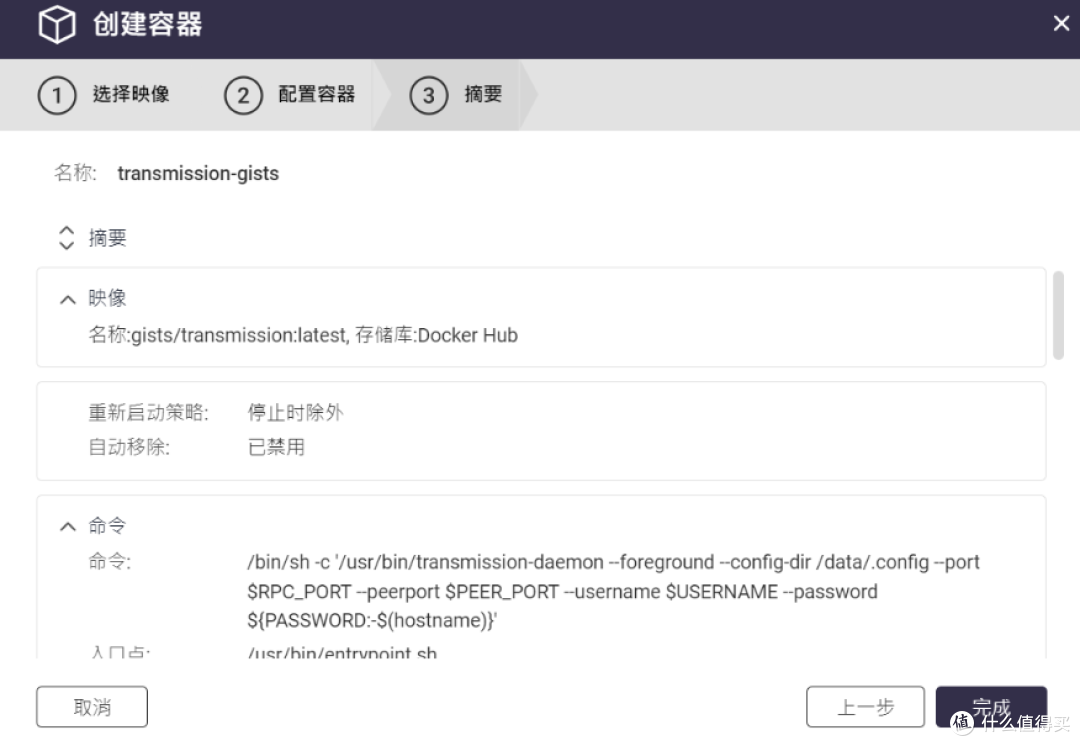
Task: Click the 上一步 button
Action: click(x=865, y=707)
